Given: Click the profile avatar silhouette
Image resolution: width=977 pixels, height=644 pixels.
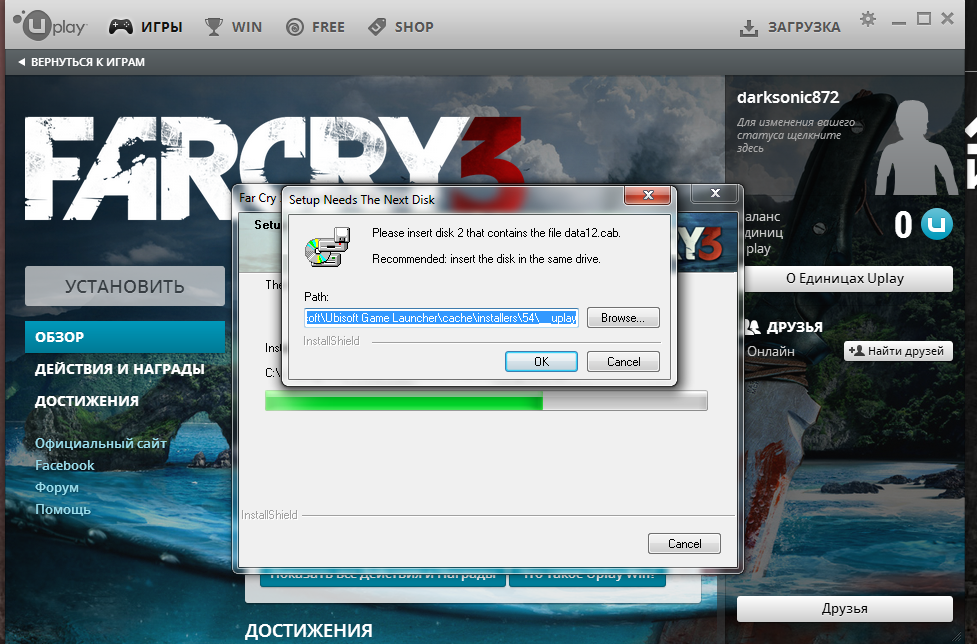Looking at the screenshot, I should 916,148.
